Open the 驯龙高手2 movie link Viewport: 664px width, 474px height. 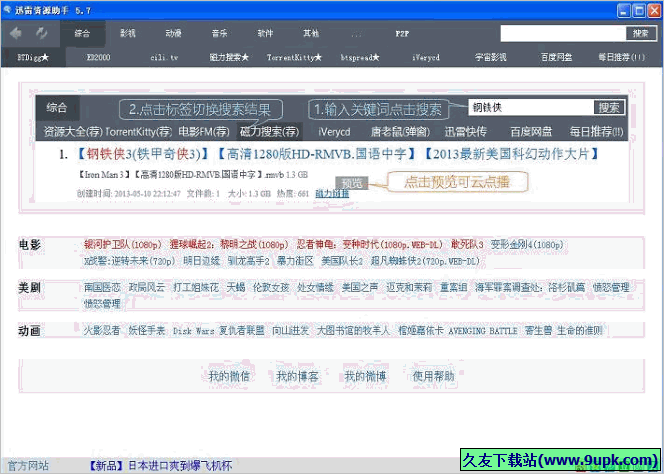(x=249, y=261)
